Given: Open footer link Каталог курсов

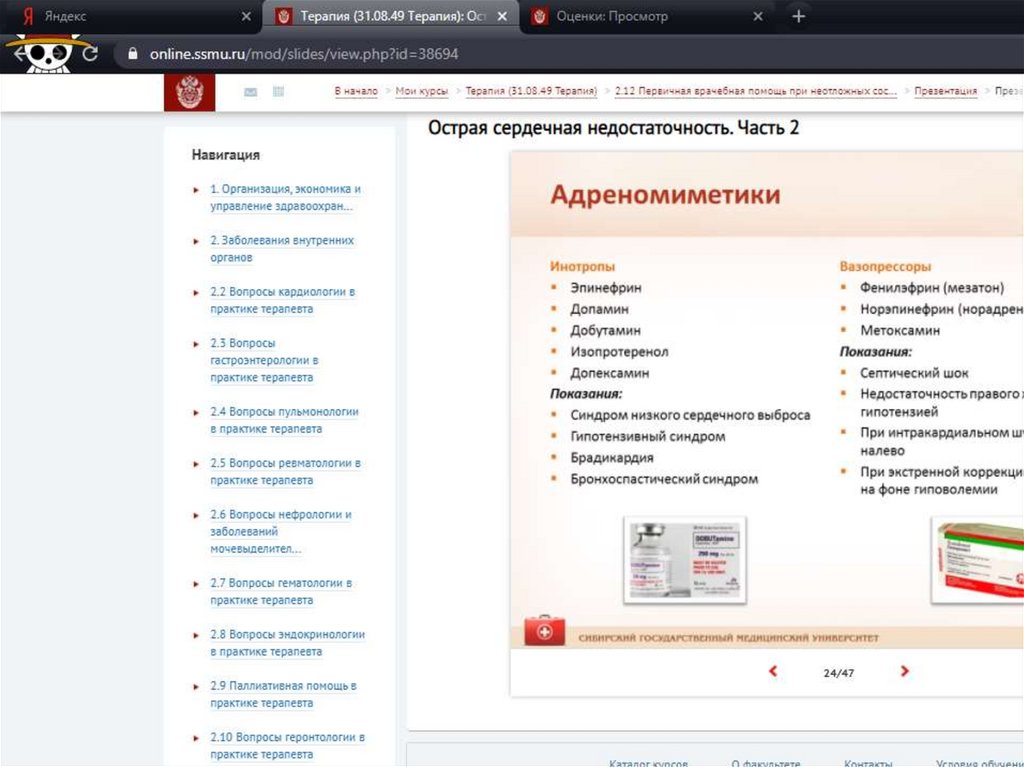Looking at the screenshot, I should [x=648, y=762].
